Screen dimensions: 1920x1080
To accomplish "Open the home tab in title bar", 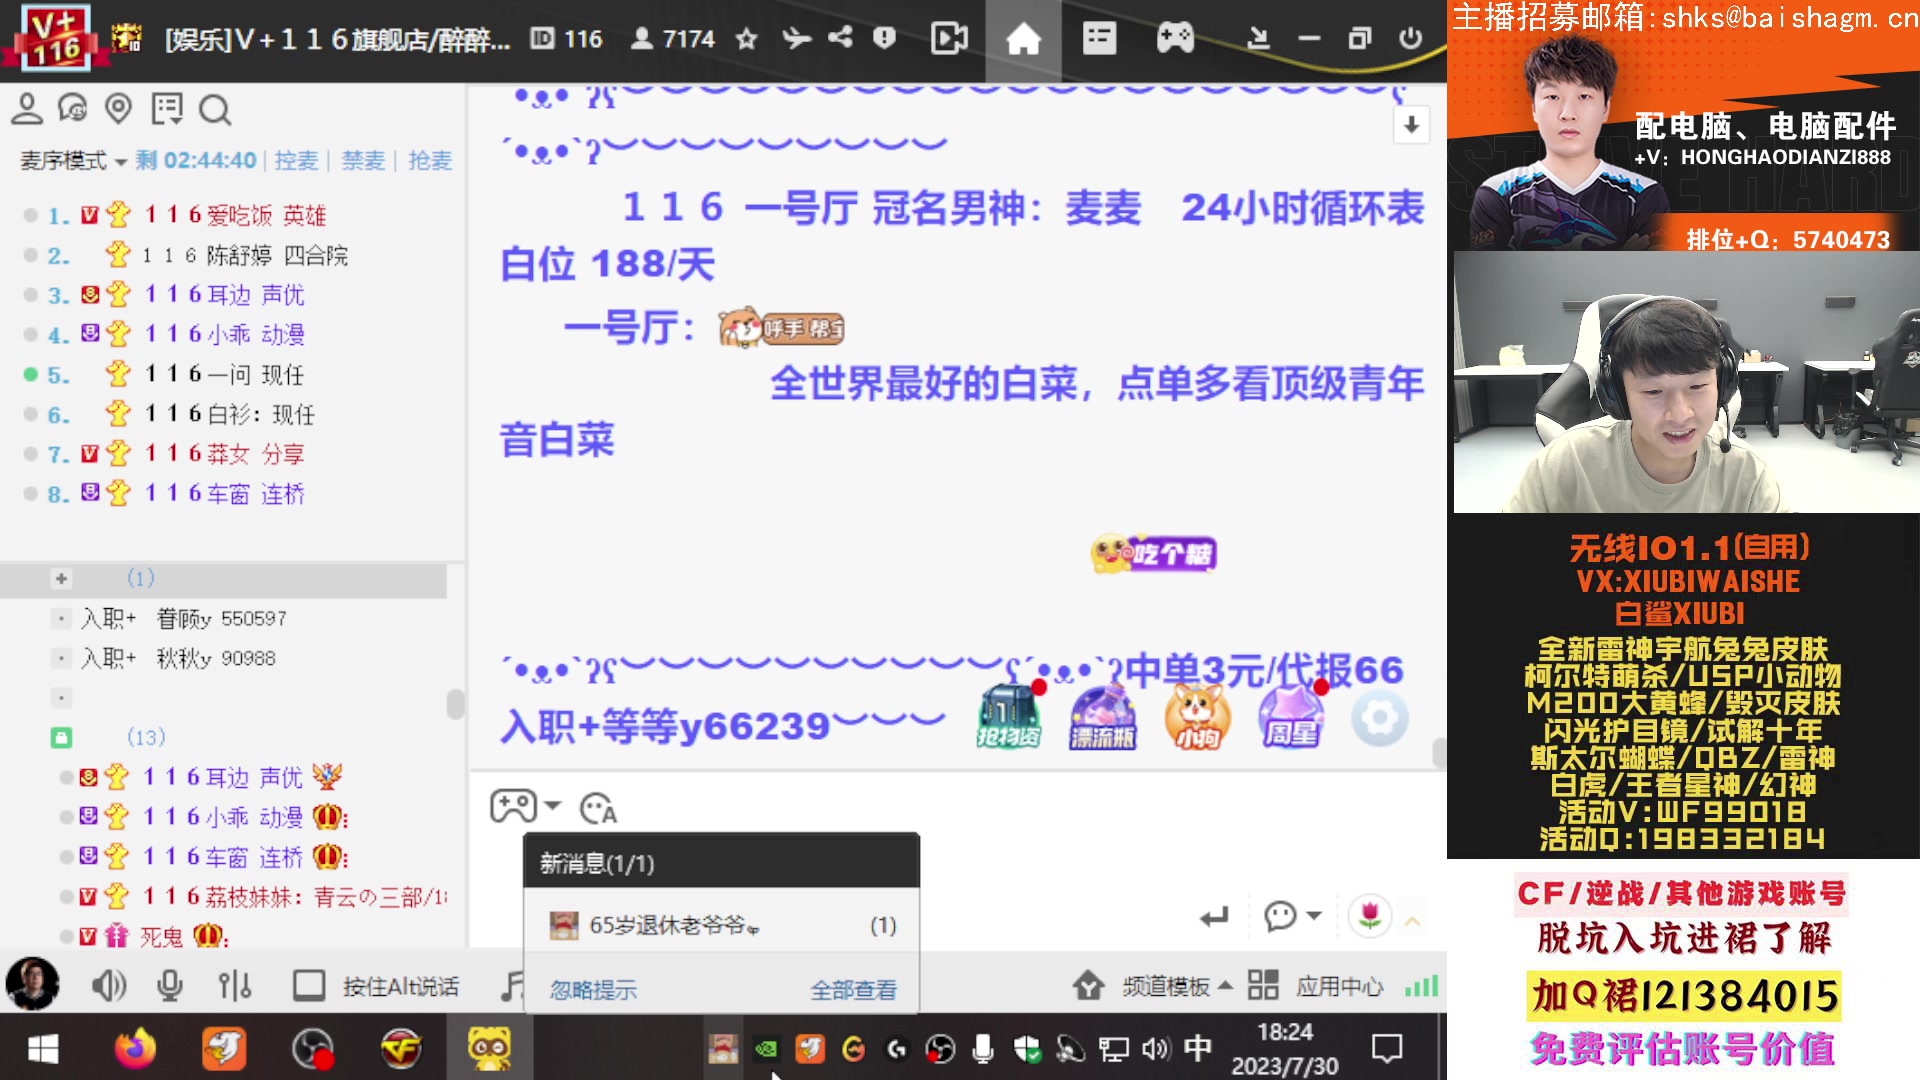I will point(1023,40).
